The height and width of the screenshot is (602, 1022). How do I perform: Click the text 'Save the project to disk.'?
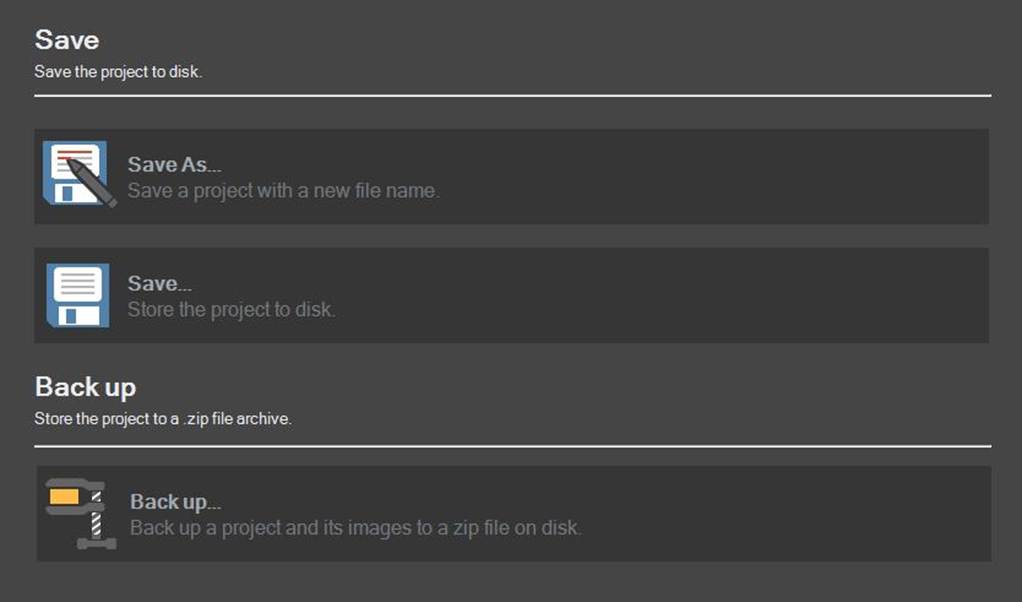[118, 71]
